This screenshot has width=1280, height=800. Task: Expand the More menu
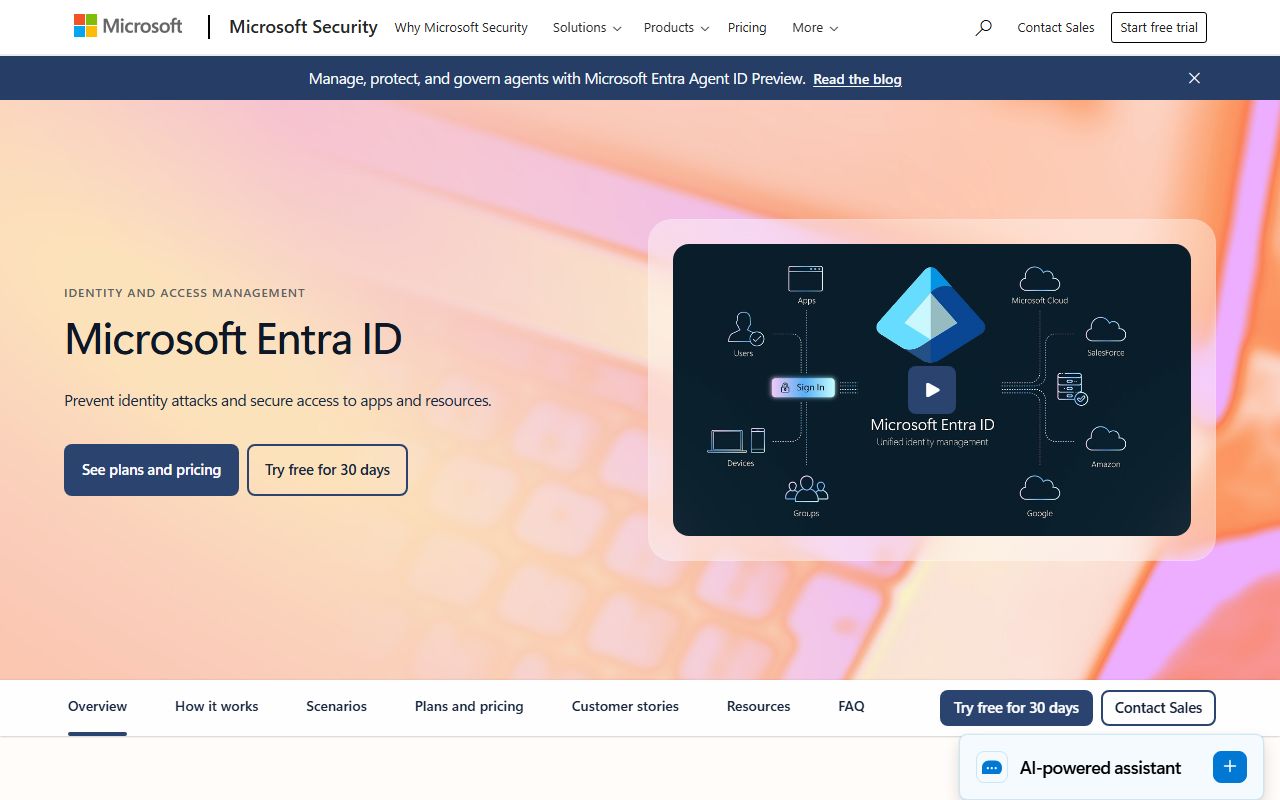[813, 28]
